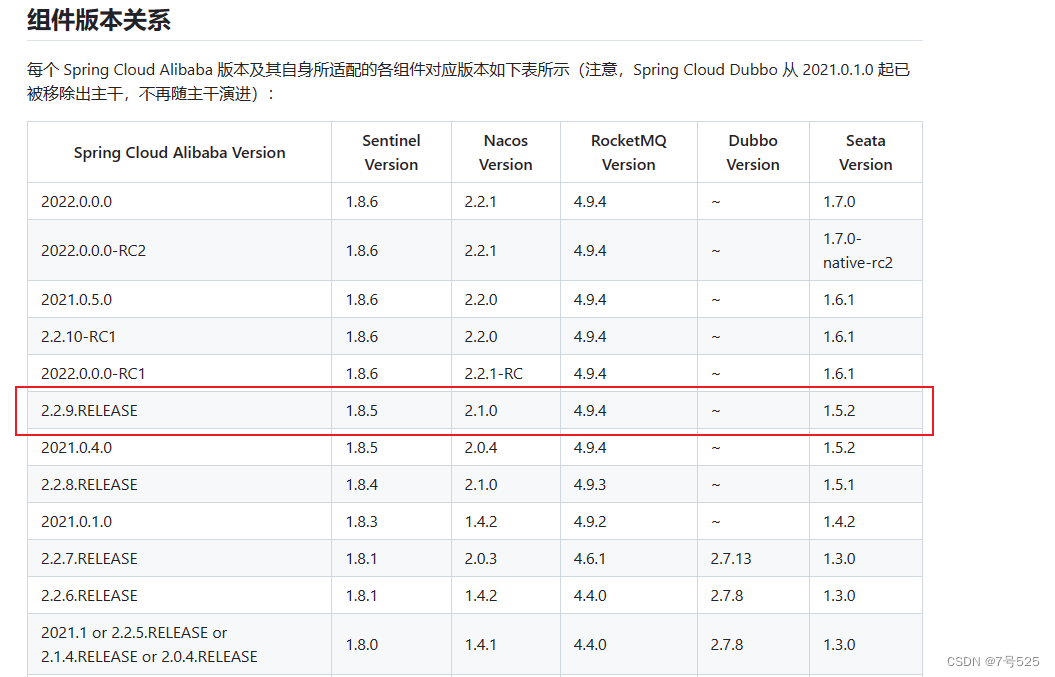Select the Seata Version column header

click(x=865, y=153)
